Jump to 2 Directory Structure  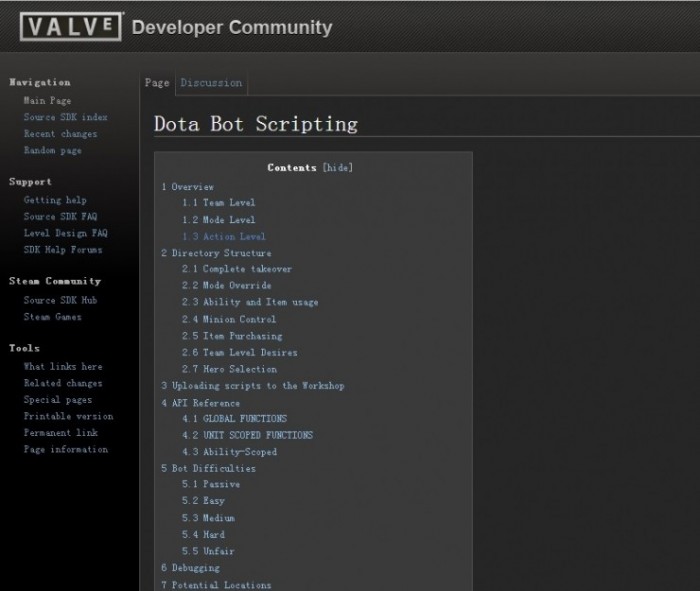(216, 253)
